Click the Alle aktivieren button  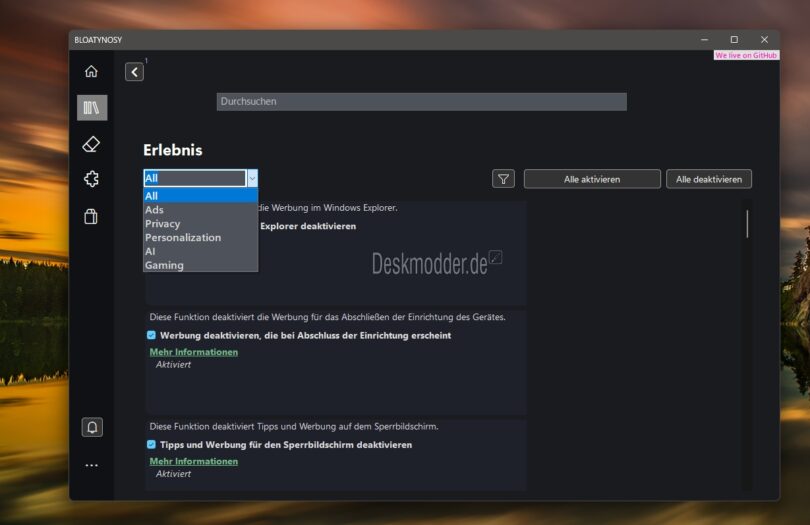coord(592,179)
